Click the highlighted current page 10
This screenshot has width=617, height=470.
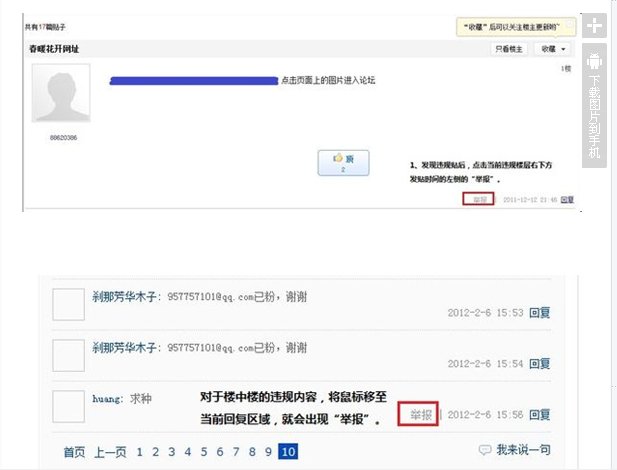pos(288,451)
